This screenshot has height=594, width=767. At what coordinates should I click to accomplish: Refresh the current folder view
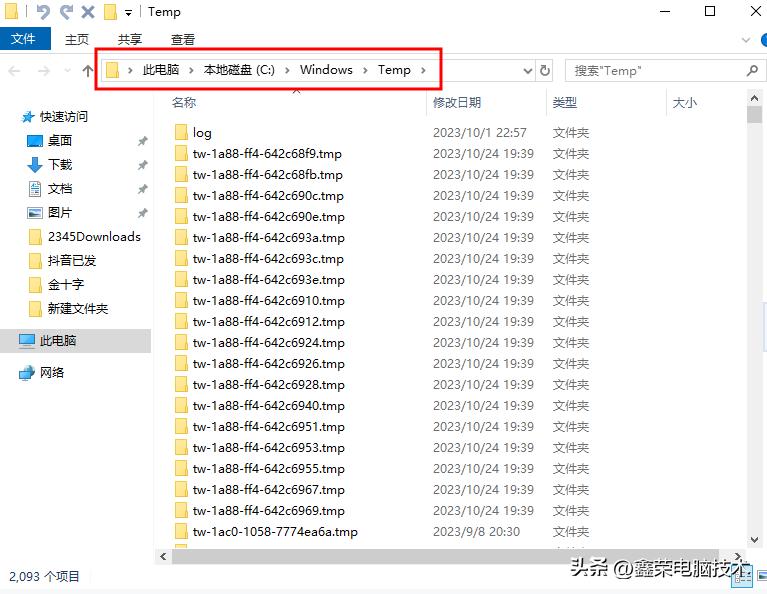545,70
